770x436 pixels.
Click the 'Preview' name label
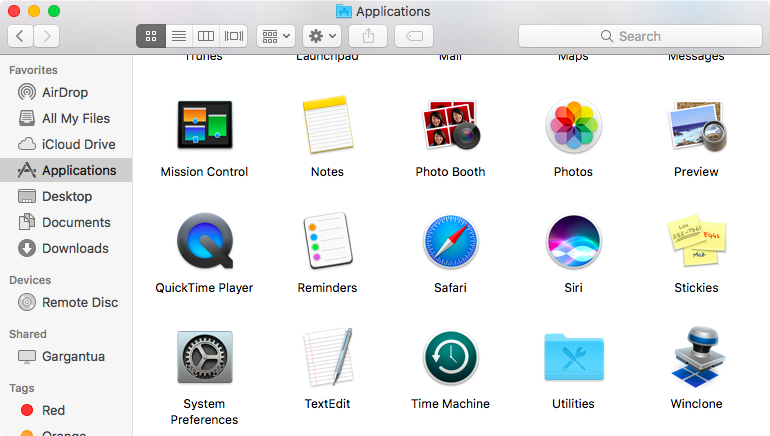pos(696,172)
